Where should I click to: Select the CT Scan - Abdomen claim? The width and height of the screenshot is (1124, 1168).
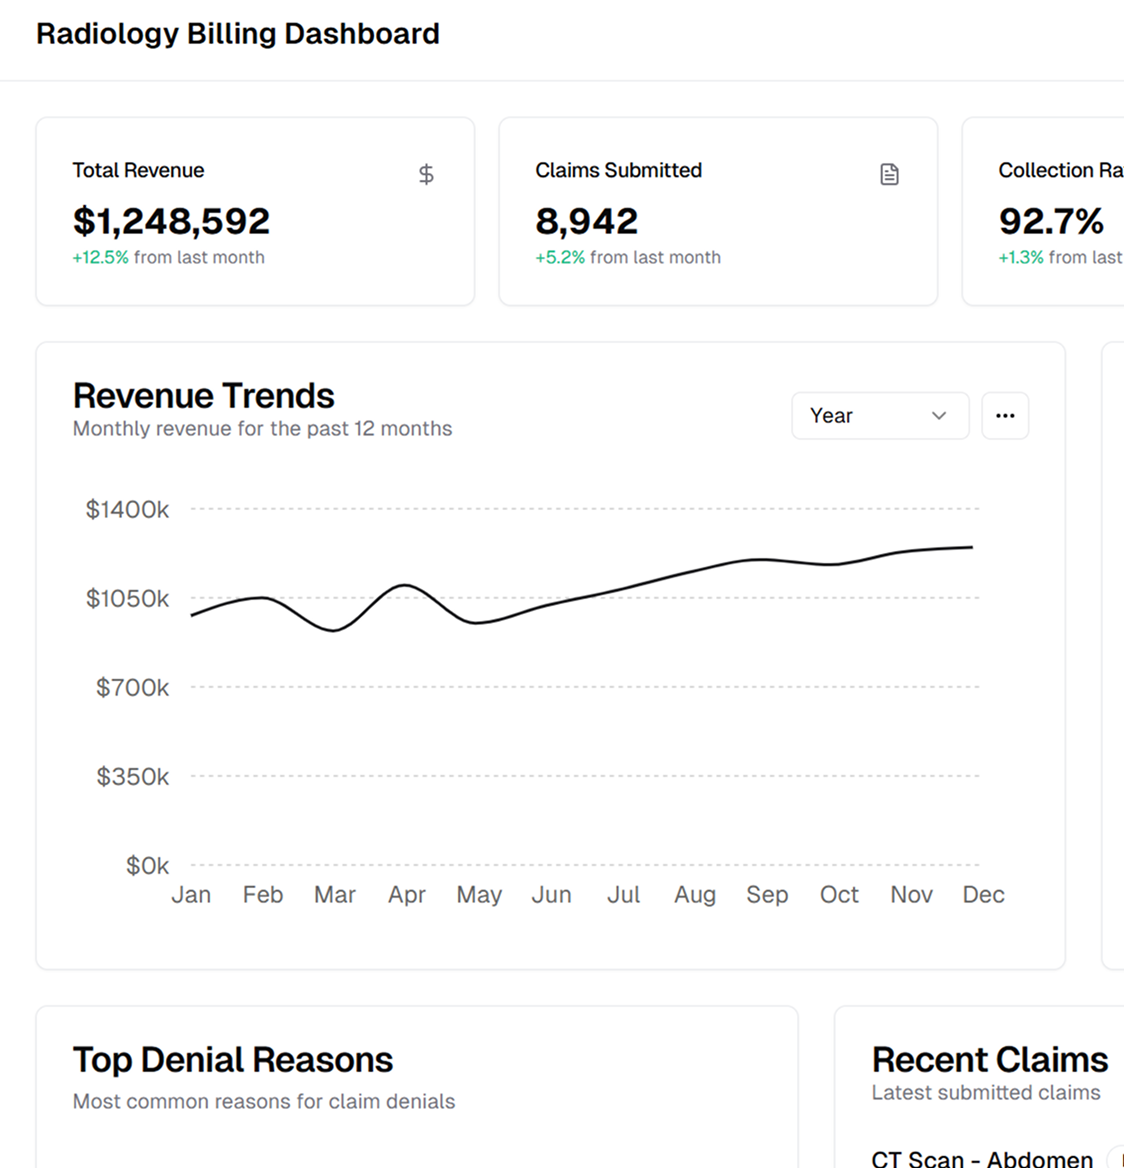pos(982,1158)
